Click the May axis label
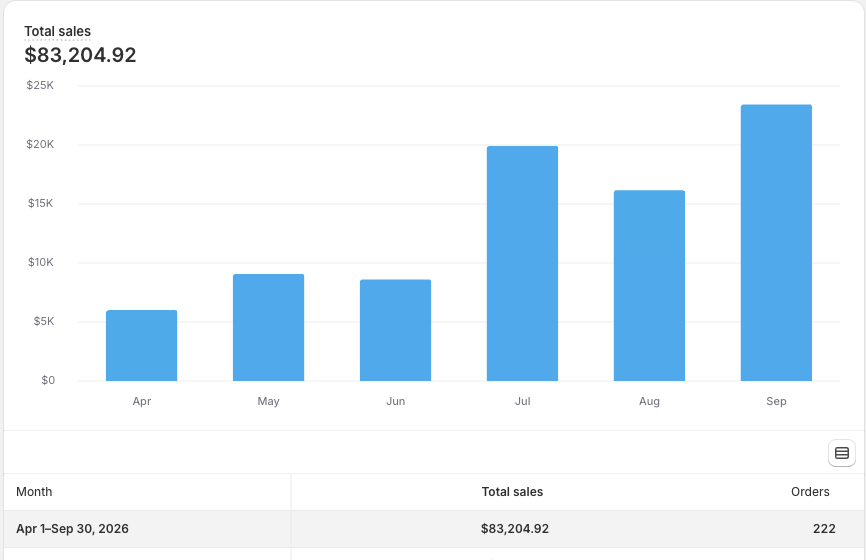The width and height of the screenshot is (866, 560). point(268,401)
